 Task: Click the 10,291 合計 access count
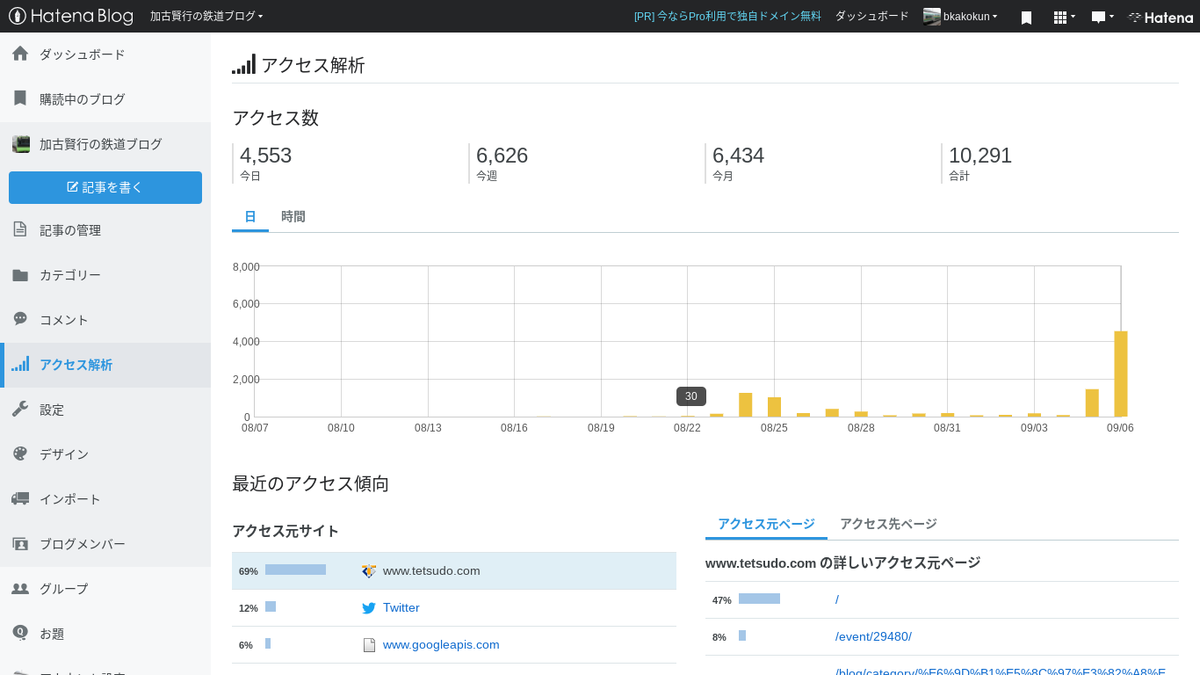980,156
